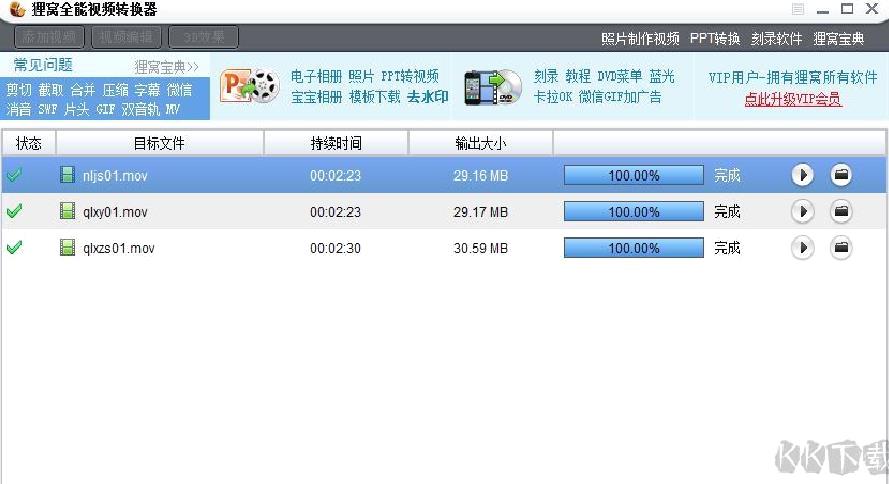889x484 pixels.
Task: Click the 添加视频 button
Action: click(49, 37)
